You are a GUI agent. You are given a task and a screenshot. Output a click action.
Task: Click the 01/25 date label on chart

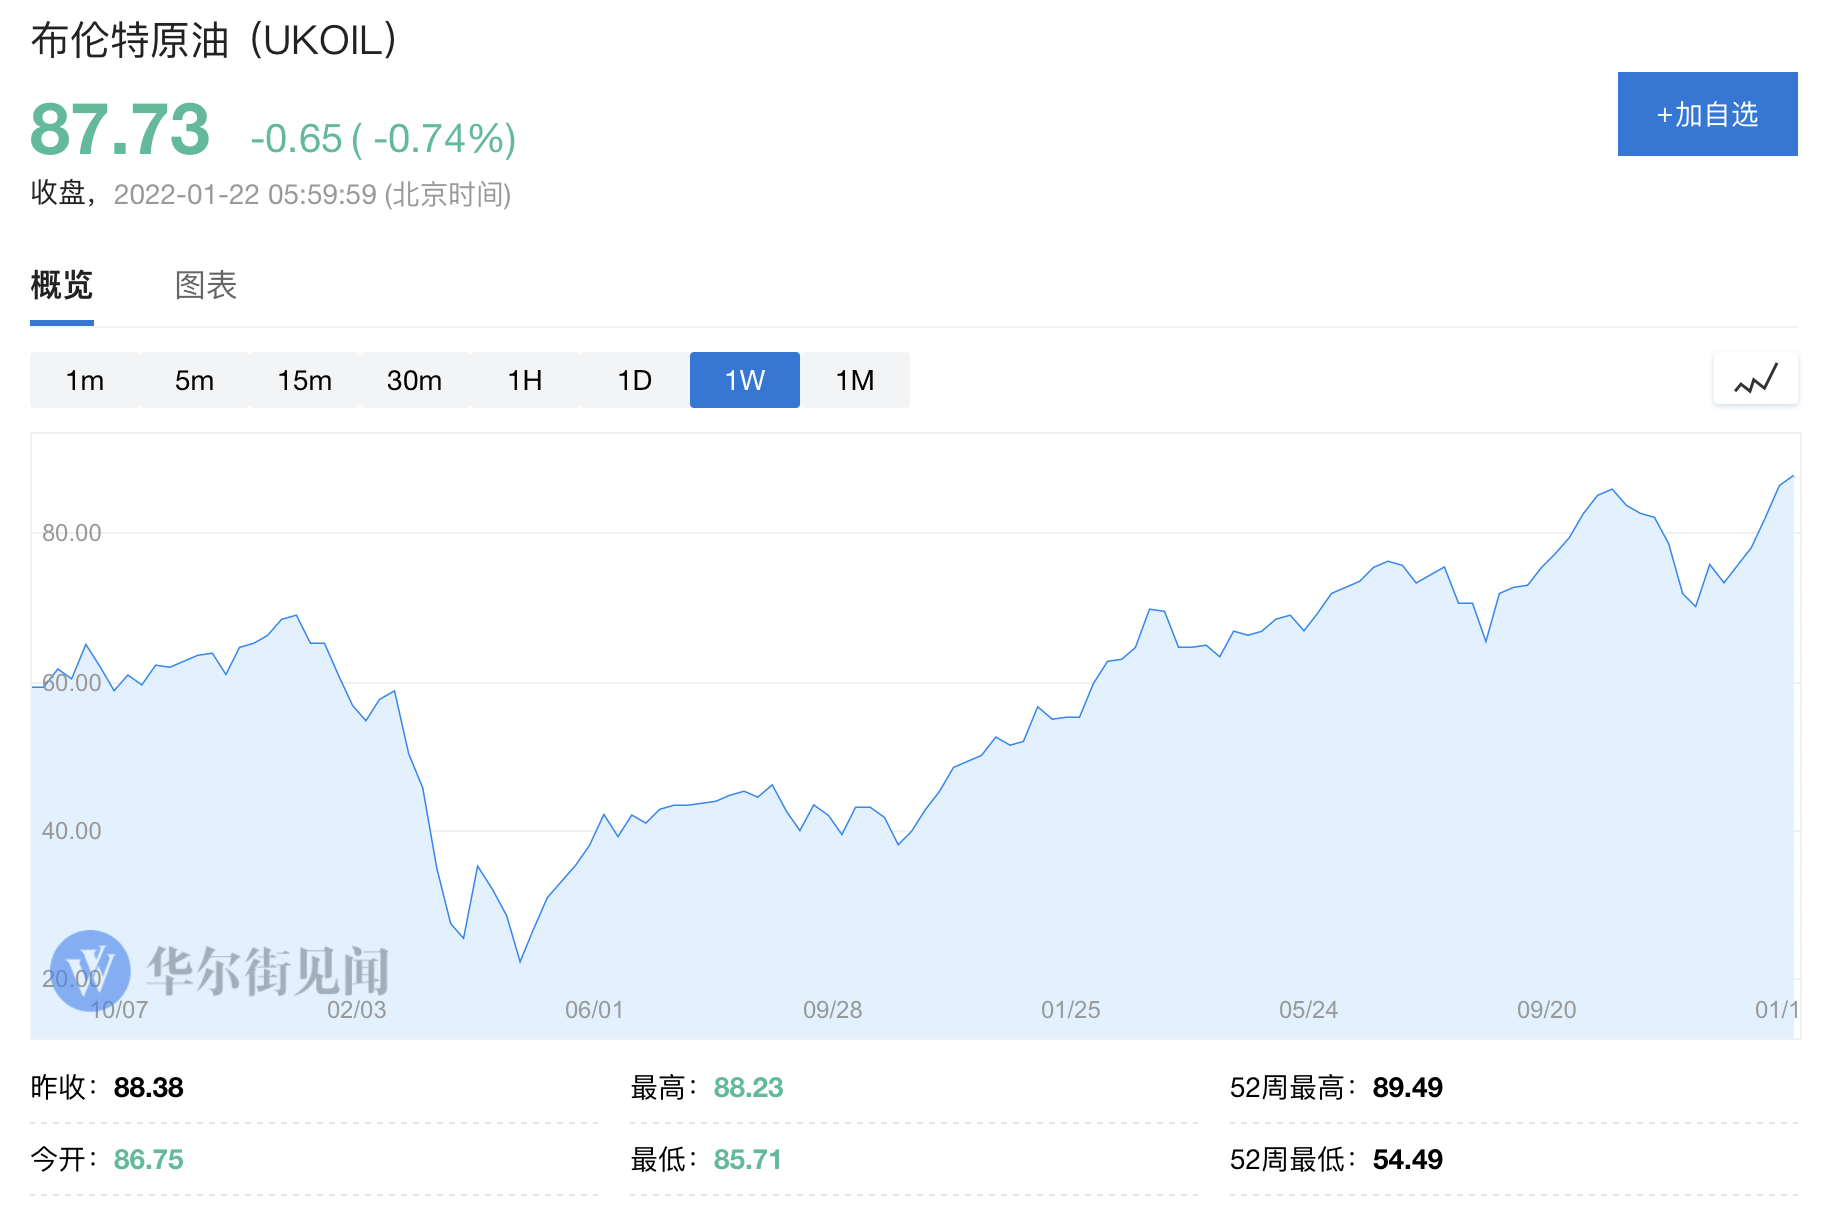(1070, 1010)
